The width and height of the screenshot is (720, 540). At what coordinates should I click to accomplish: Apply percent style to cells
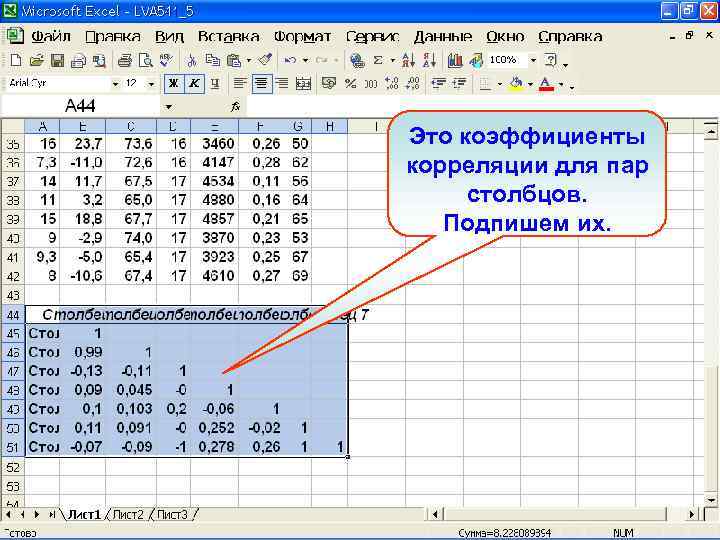tap(350, 84)
